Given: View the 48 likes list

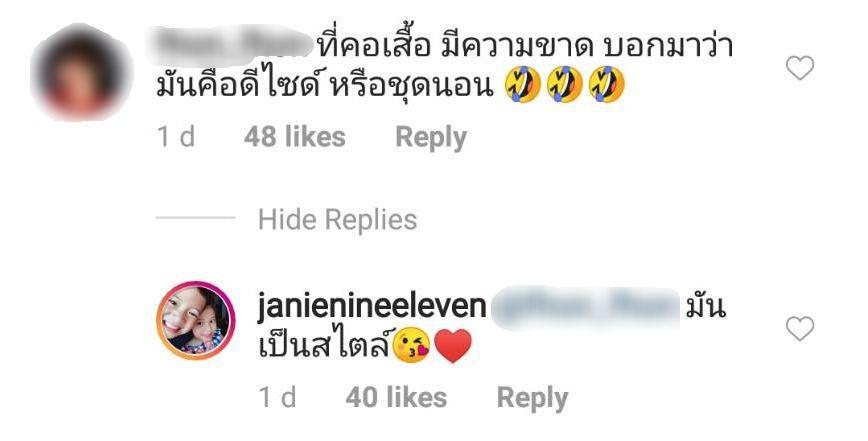Looking at the screenshot, I should click(294, 137).
